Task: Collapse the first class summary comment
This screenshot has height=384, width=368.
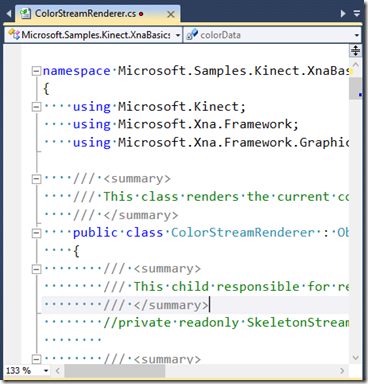Action: click(x=36, y=179)
